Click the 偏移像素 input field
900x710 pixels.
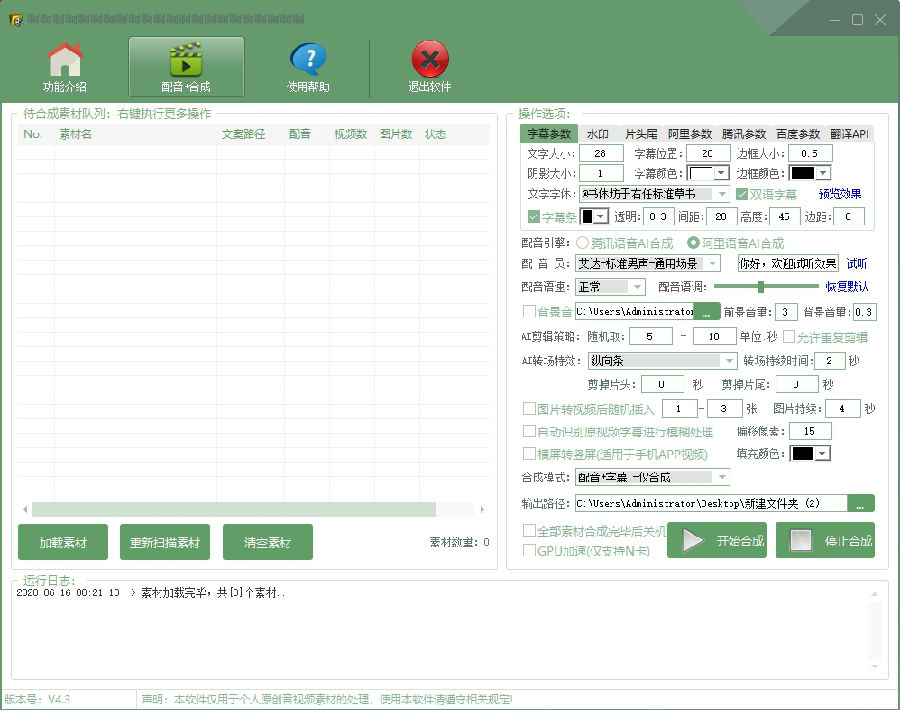coord(810,431)
